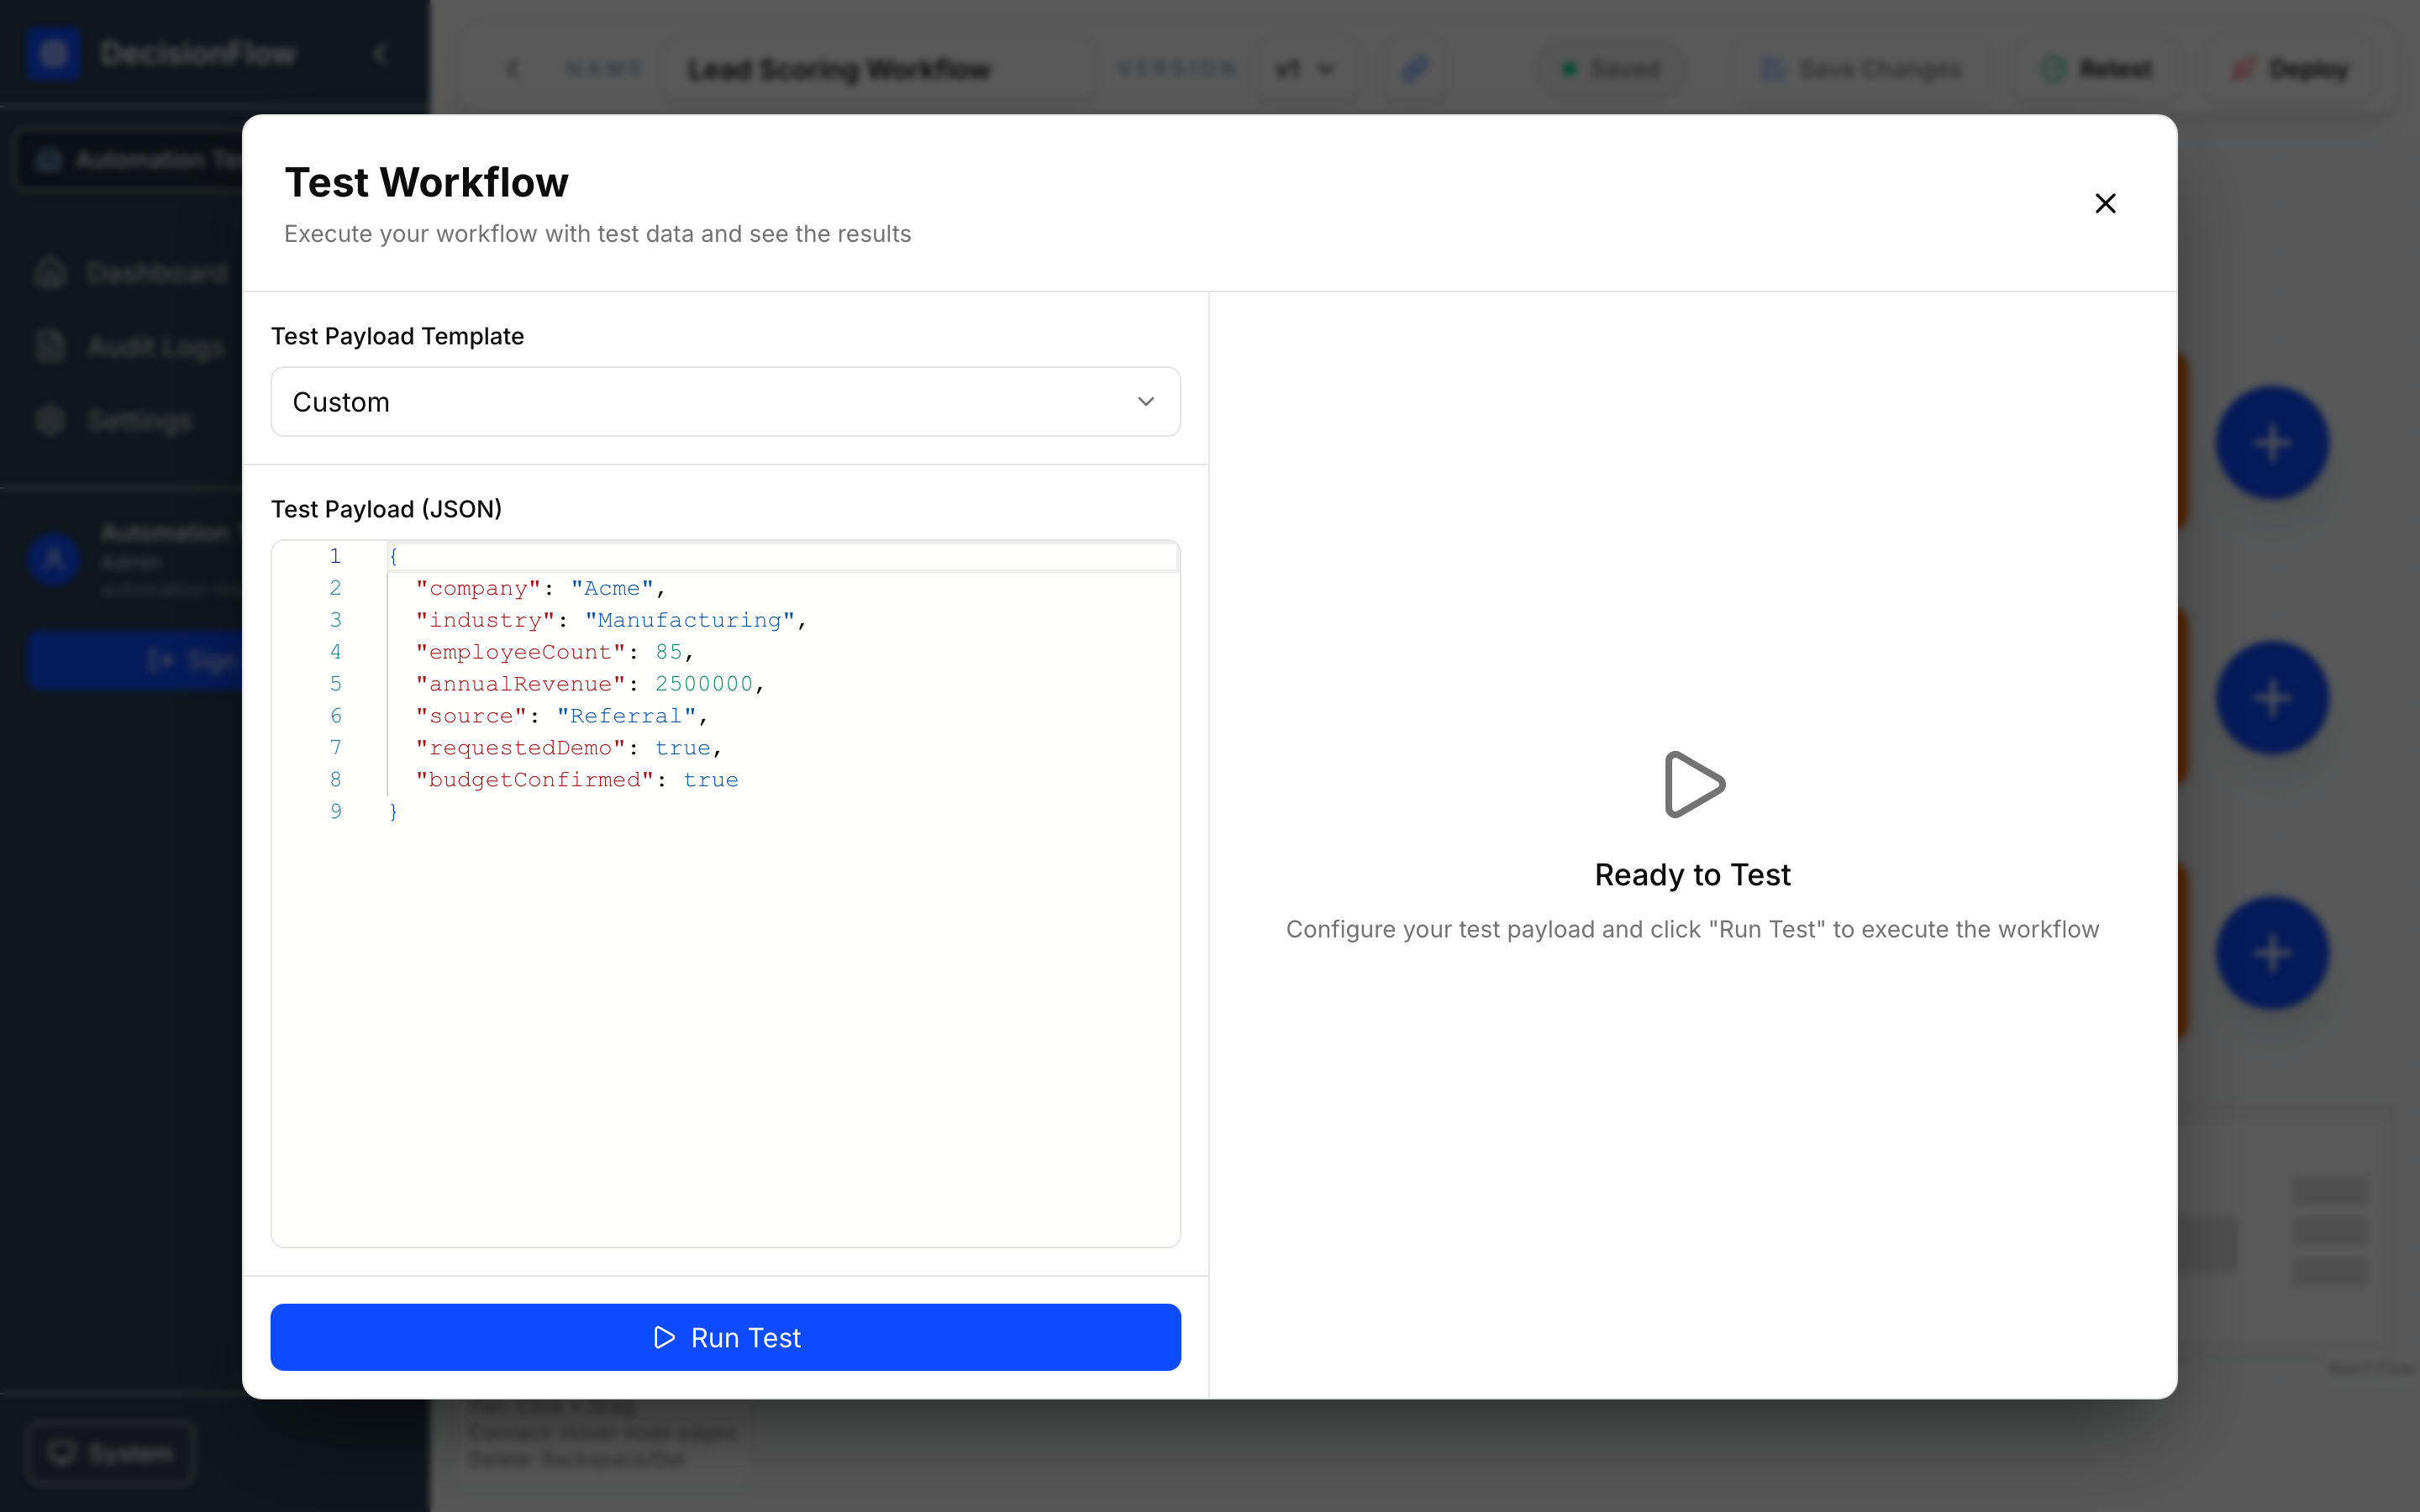
Task: Click the employeeCount value 85
Action: click(668, 652)
